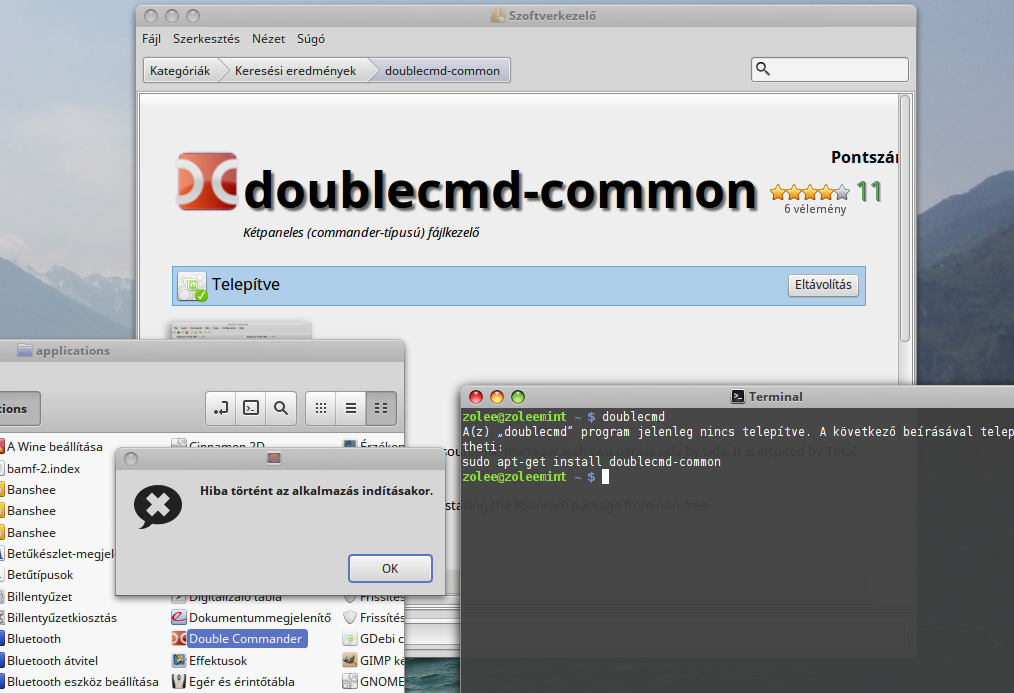Click the applications folder icon in titlebar
This screenshot has width=1014, height=693.
(25, 350)
